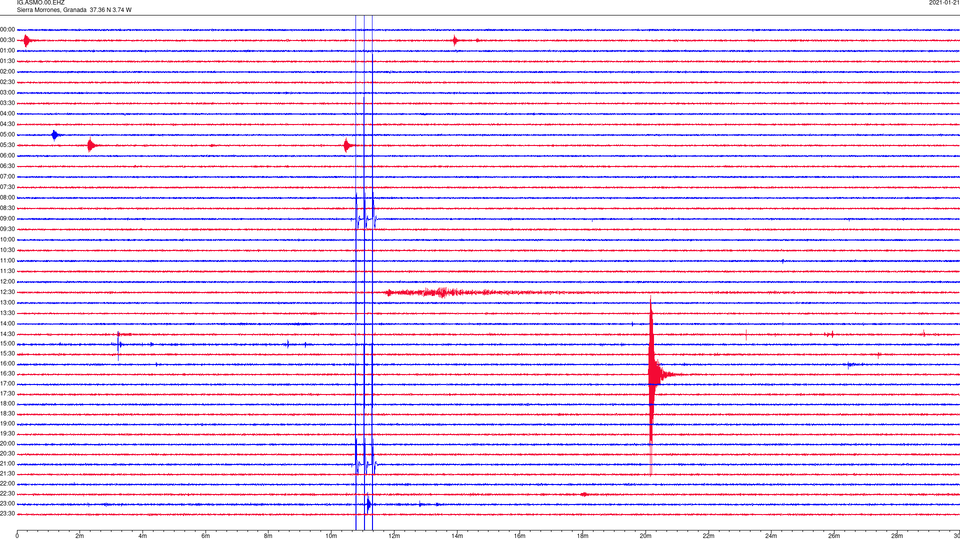Click the red event near 14m on the 00:30 trace

(x=455, y=40)
